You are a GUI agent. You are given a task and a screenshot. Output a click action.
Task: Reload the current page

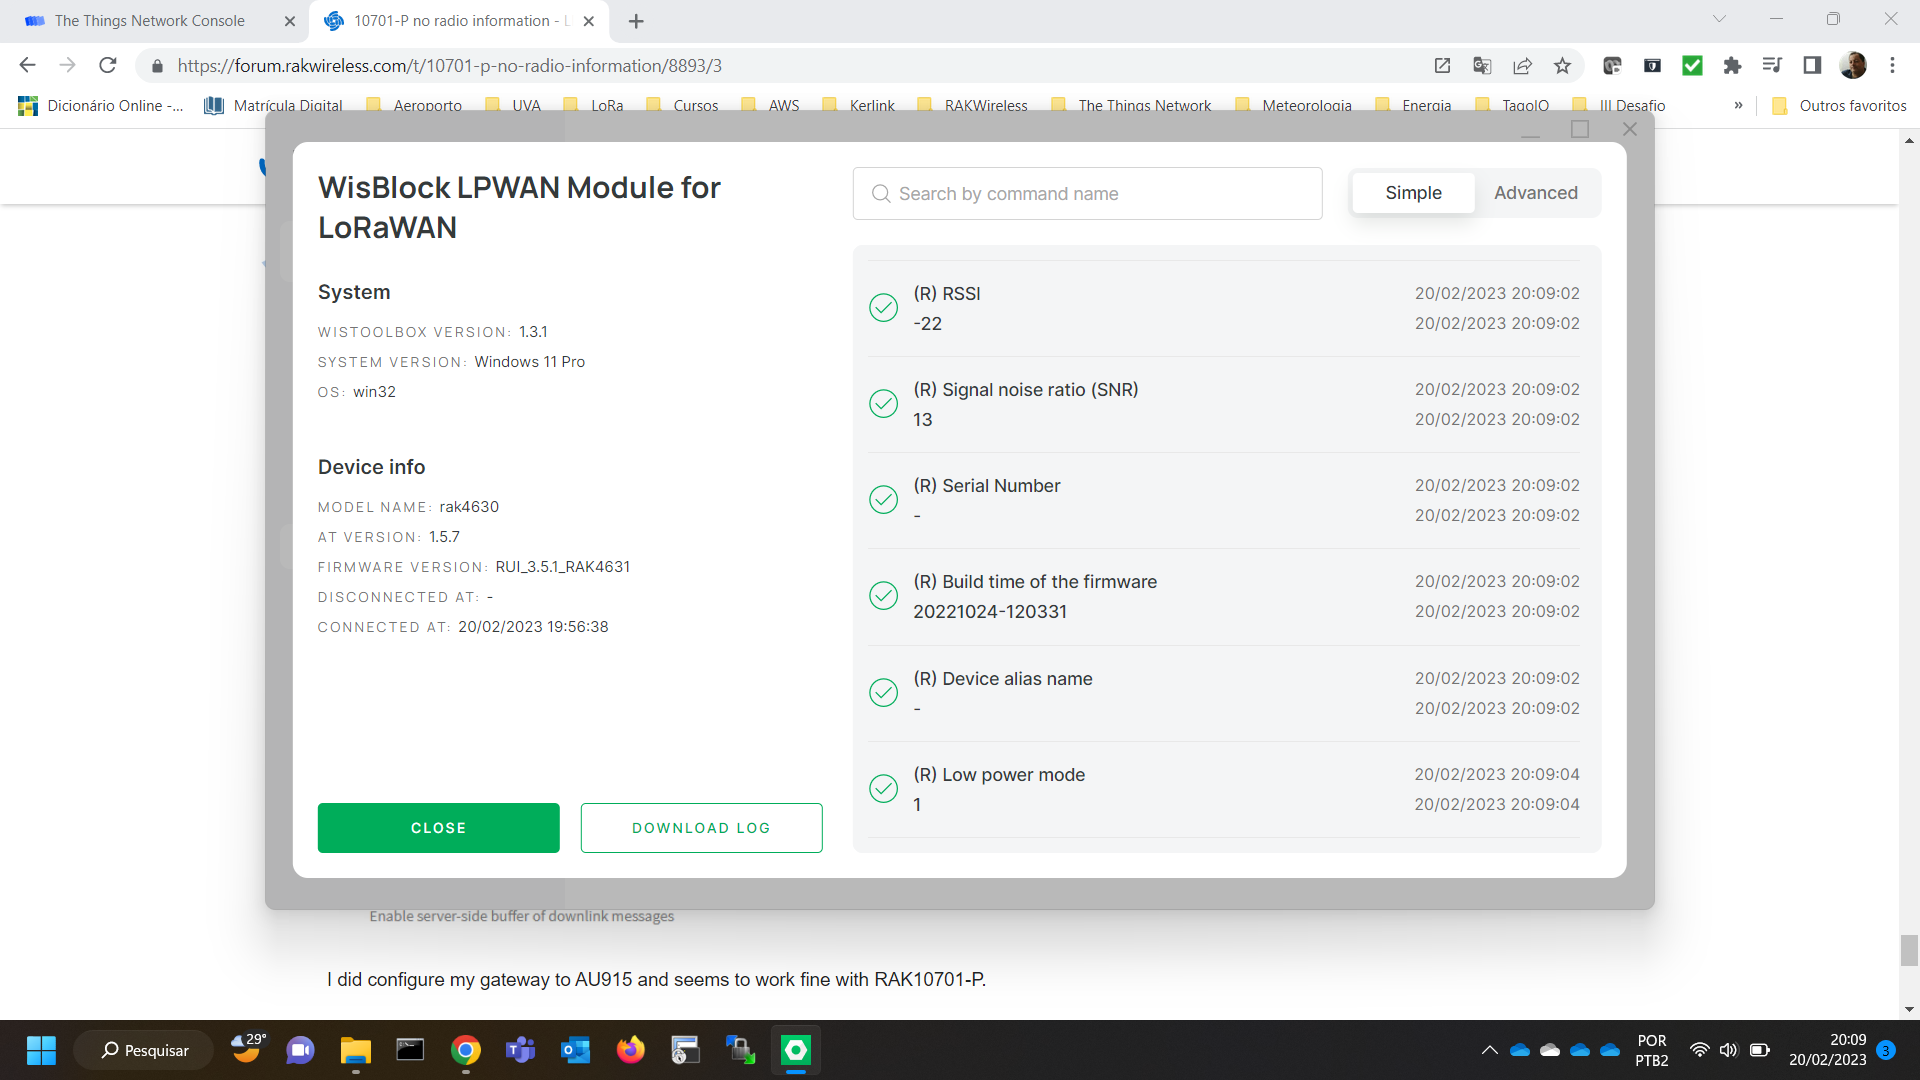[108, 66]
